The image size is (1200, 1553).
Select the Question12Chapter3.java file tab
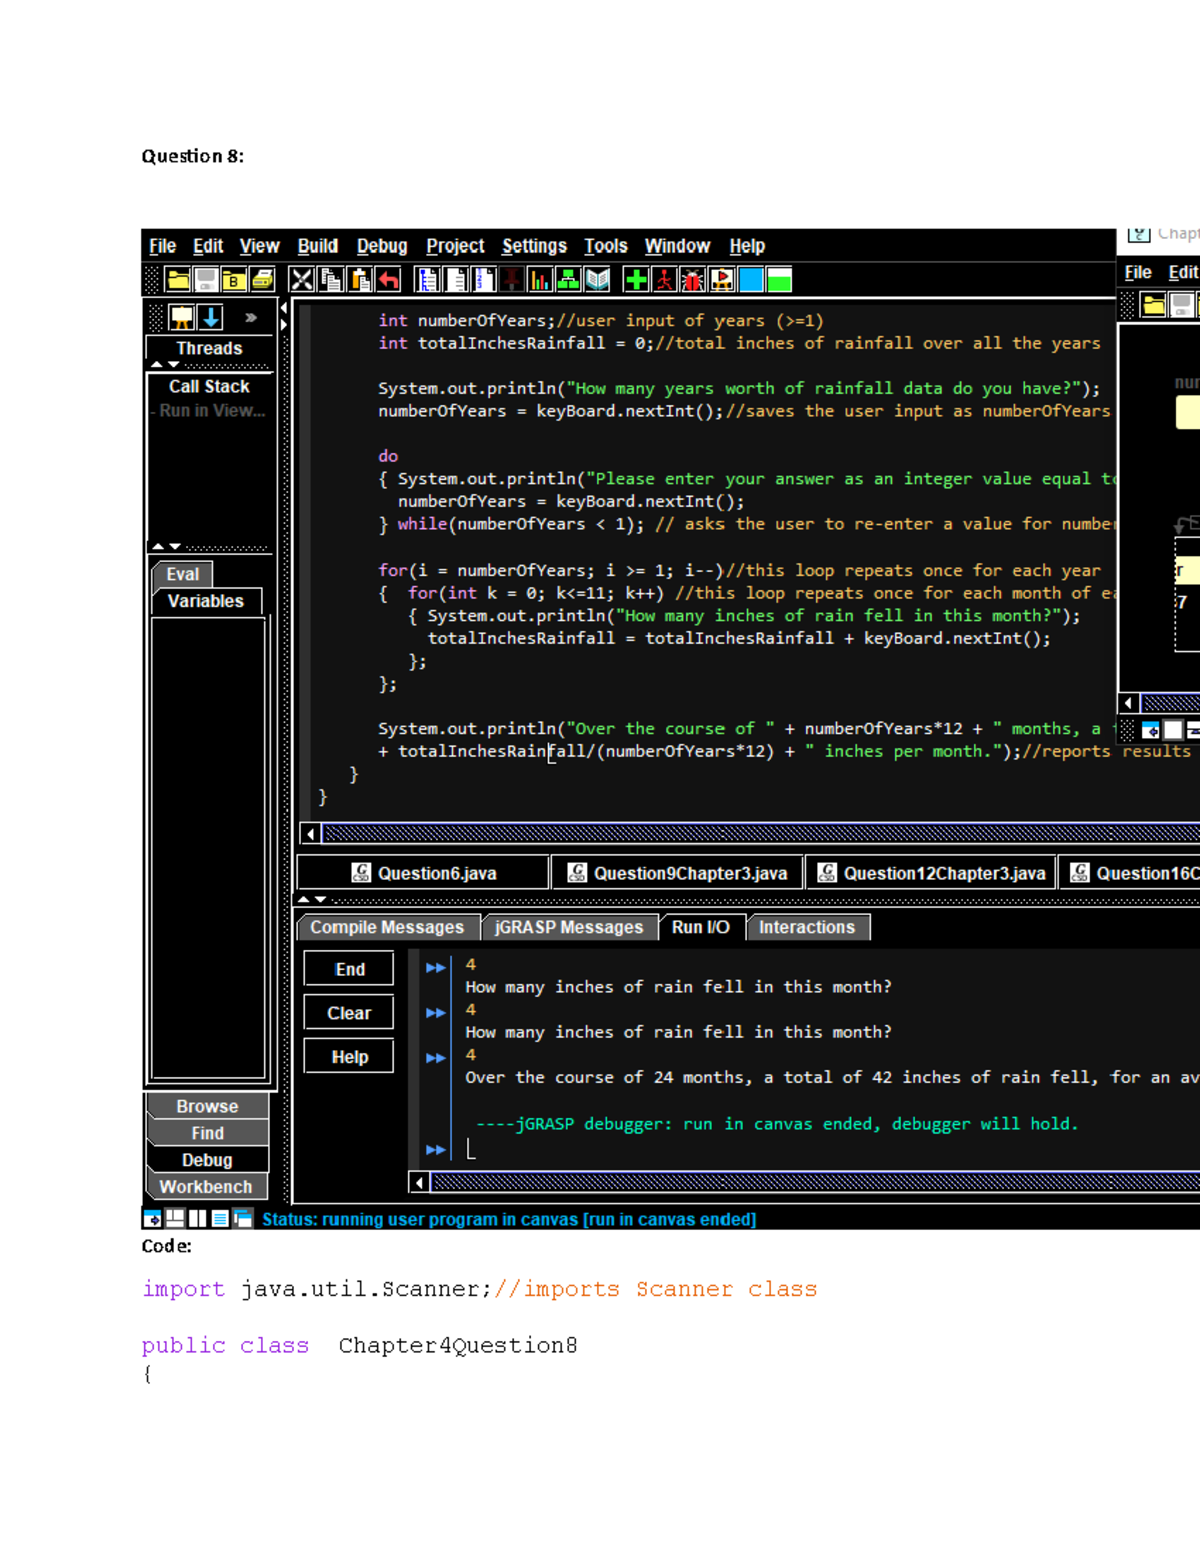click(x=931, y=872)
